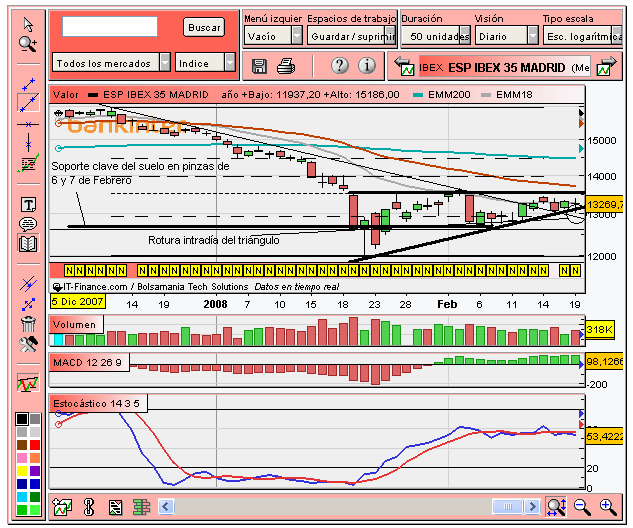The width and height of the screenshot is (633, 528).
Task: Print the chart with printer icon
Action: coord(286,66)
